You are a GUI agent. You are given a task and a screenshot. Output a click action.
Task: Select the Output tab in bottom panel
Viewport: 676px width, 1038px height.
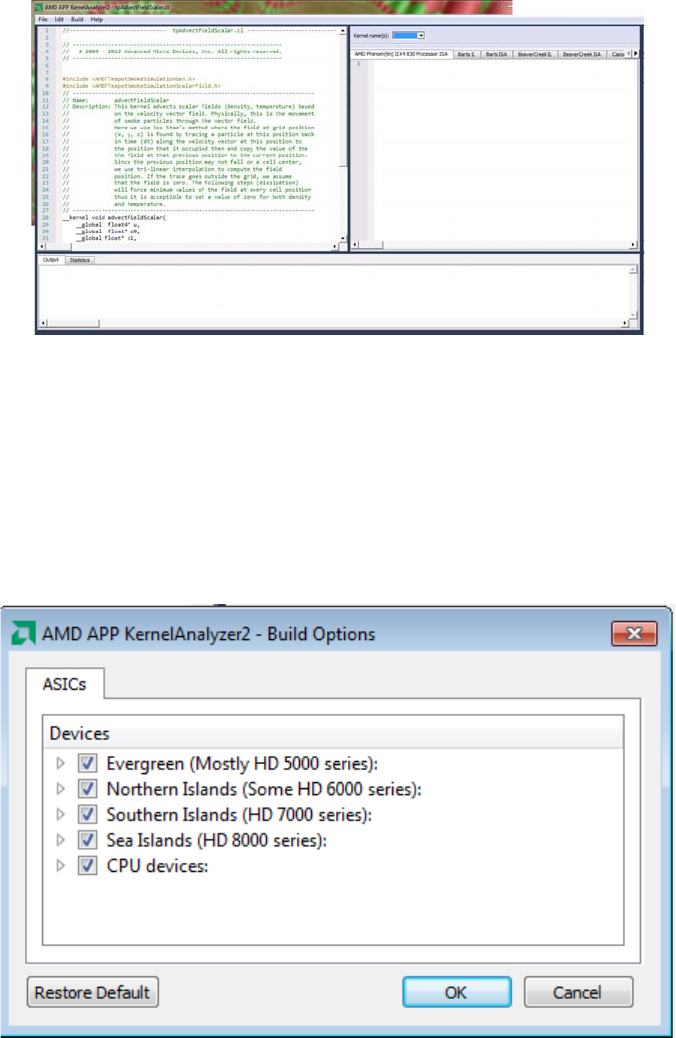point(51,260)
